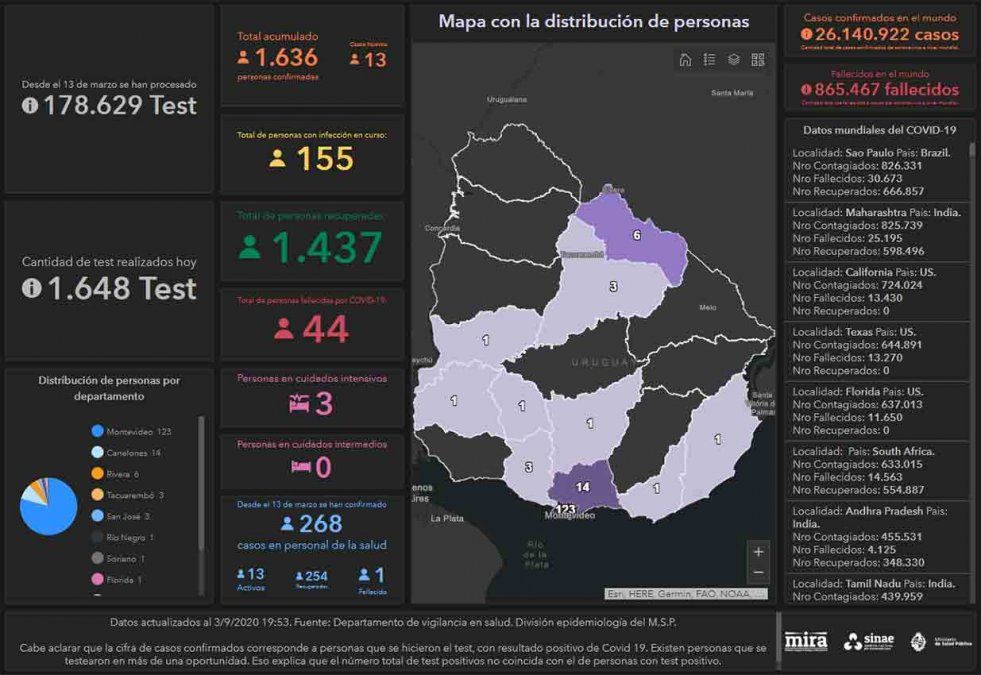
Task: Click the mira logo link
Action: pos(806,641)
